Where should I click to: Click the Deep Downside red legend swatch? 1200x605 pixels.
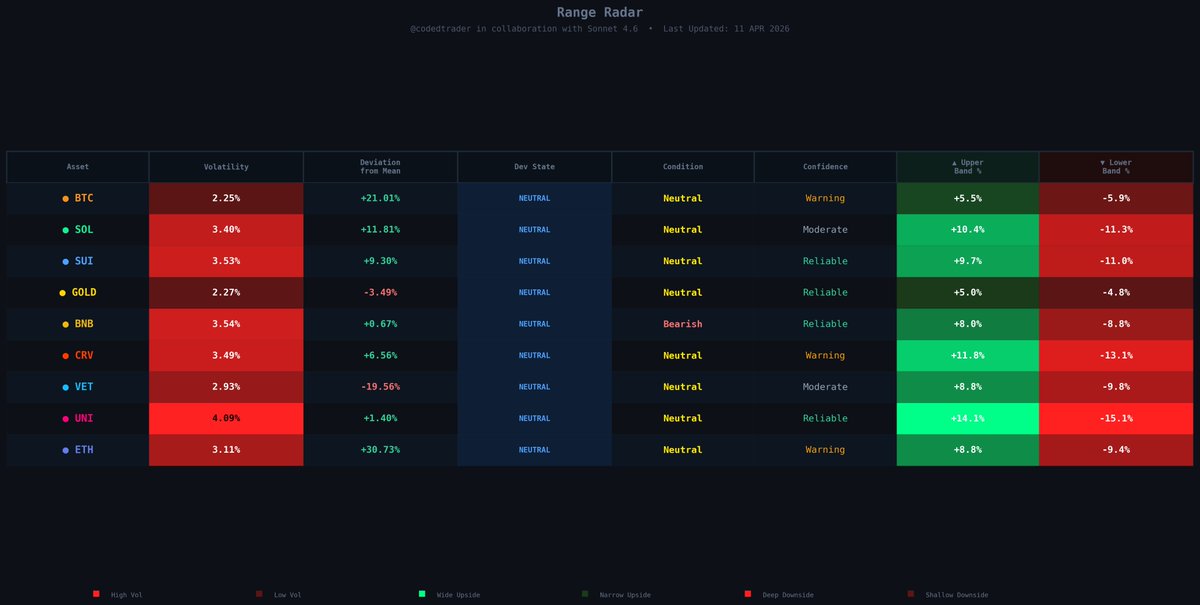[748, 594]
